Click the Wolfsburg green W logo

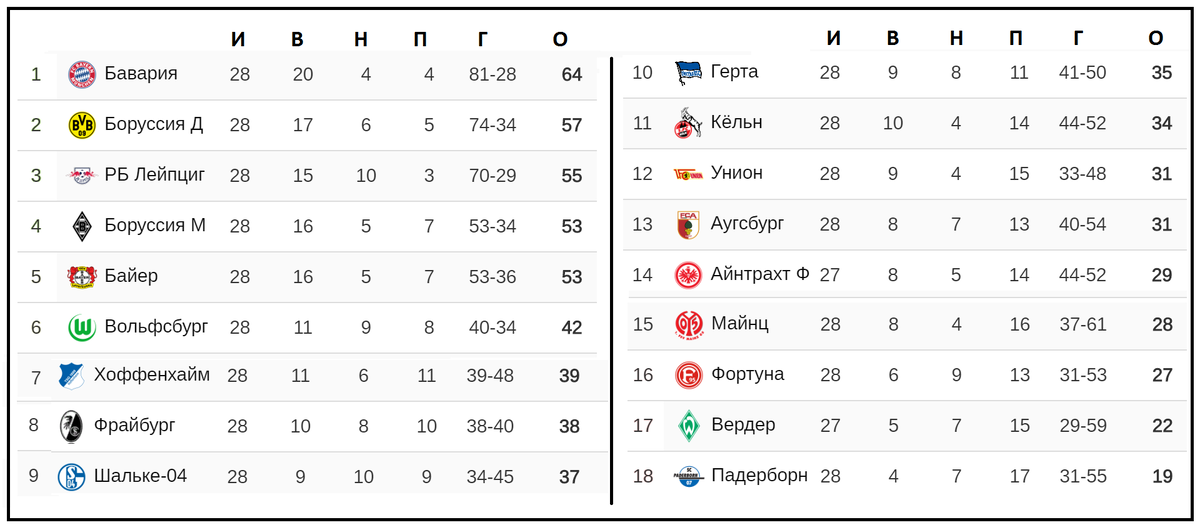pyautogui.click(x=81, y=328)
